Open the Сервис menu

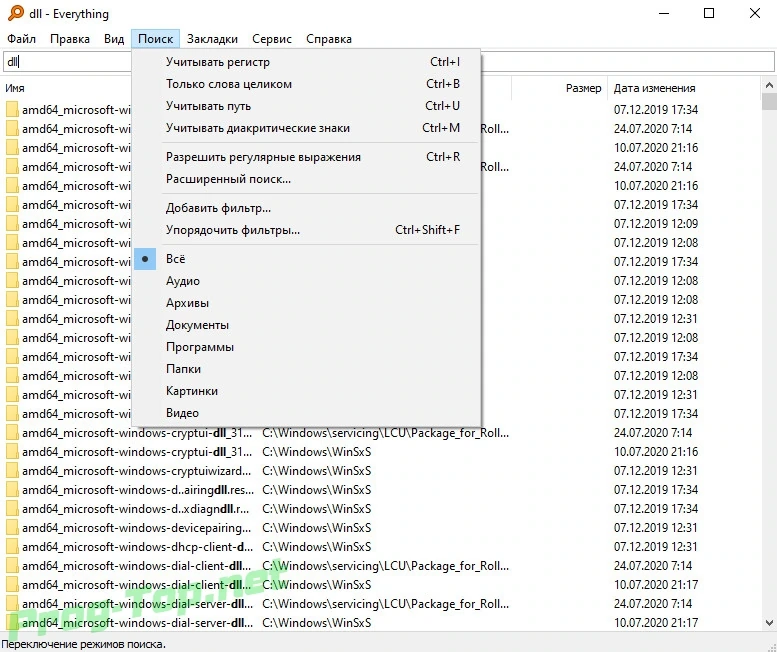point(272,39)
